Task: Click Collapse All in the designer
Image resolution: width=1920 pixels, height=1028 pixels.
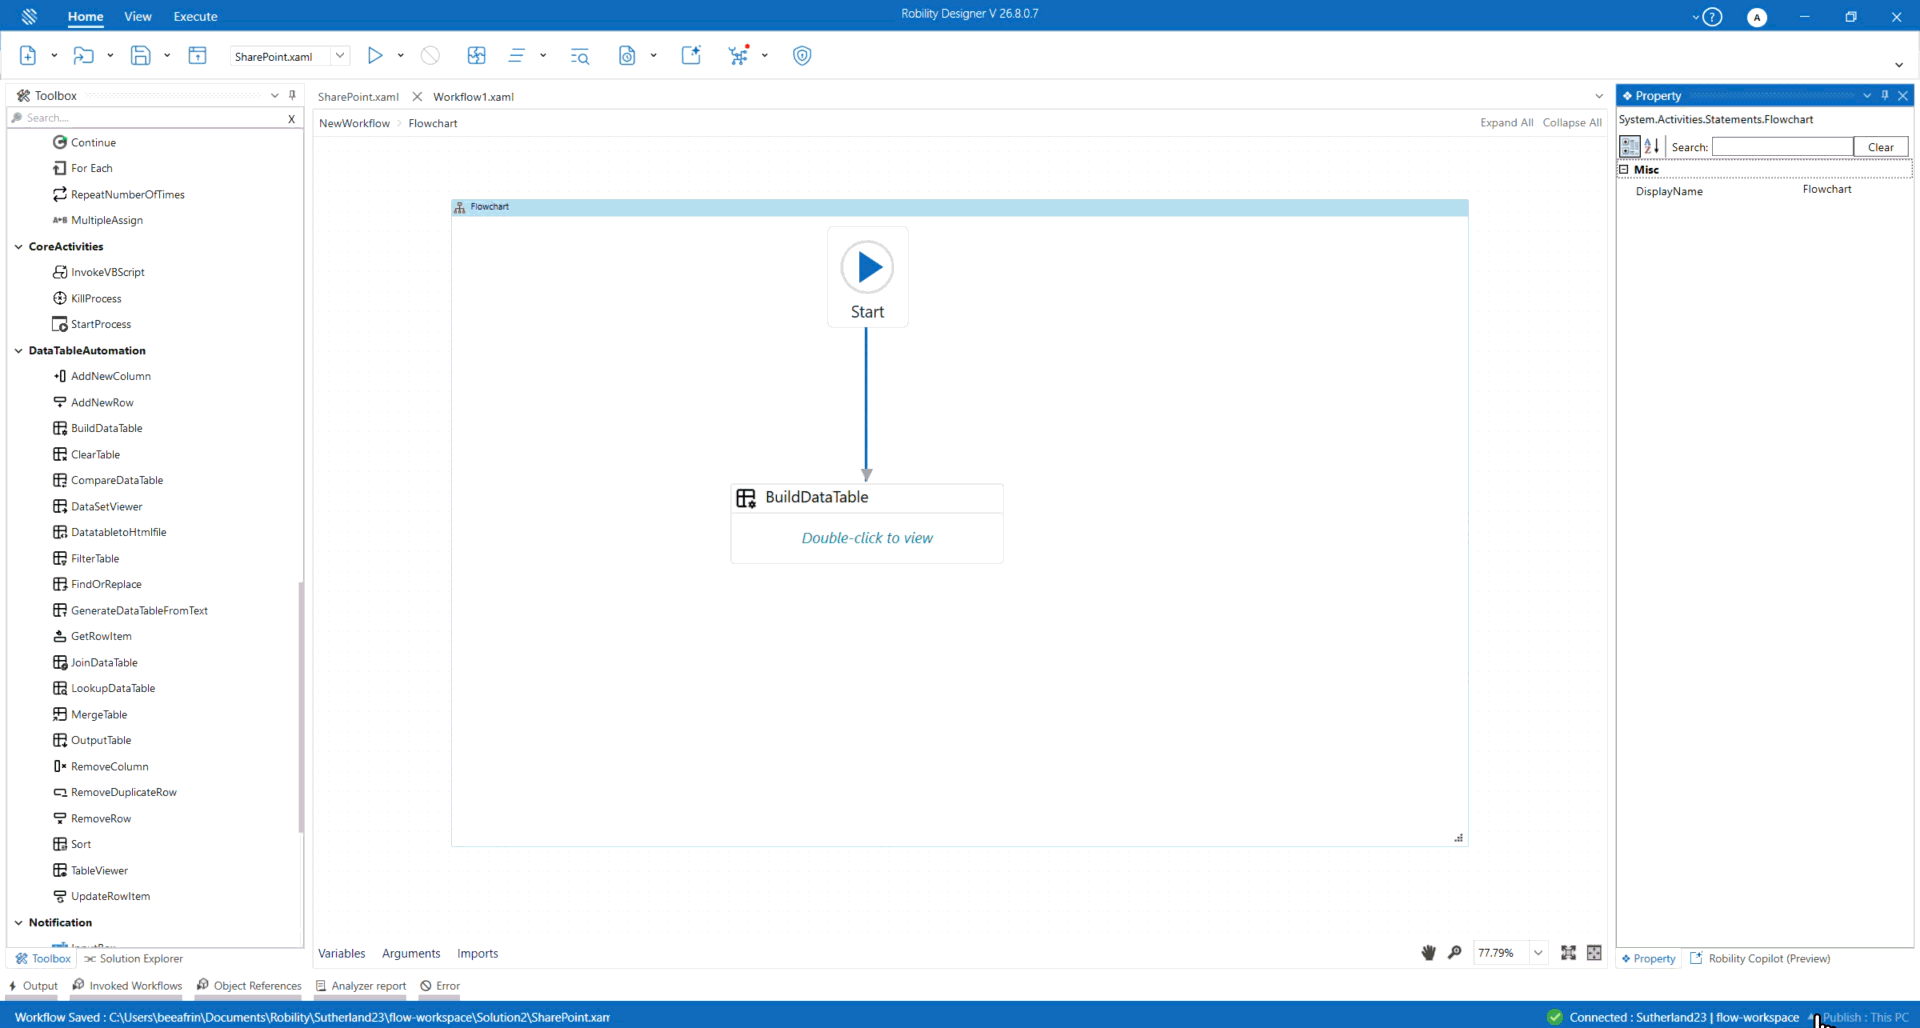Action: [1572, 123]
